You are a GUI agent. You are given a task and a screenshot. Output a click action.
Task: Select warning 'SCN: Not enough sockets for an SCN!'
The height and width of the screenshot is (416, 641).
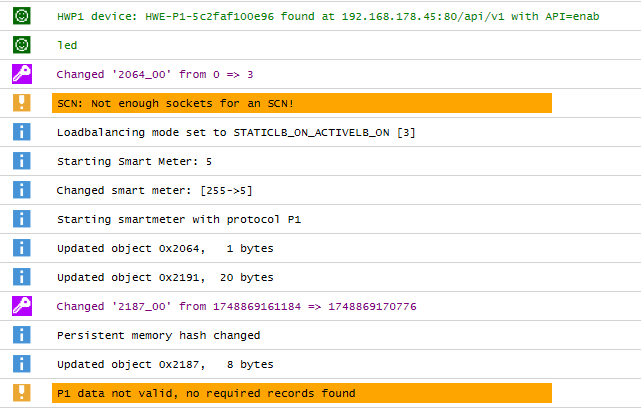point(302,103)
